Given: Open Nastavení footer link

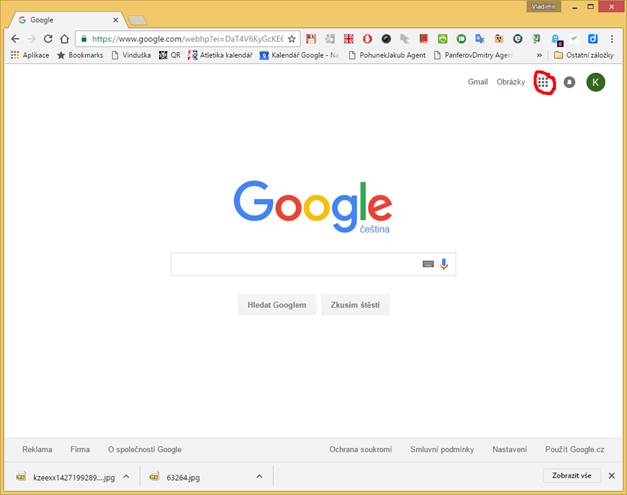Looking at the screenshot, I should 509,449.
